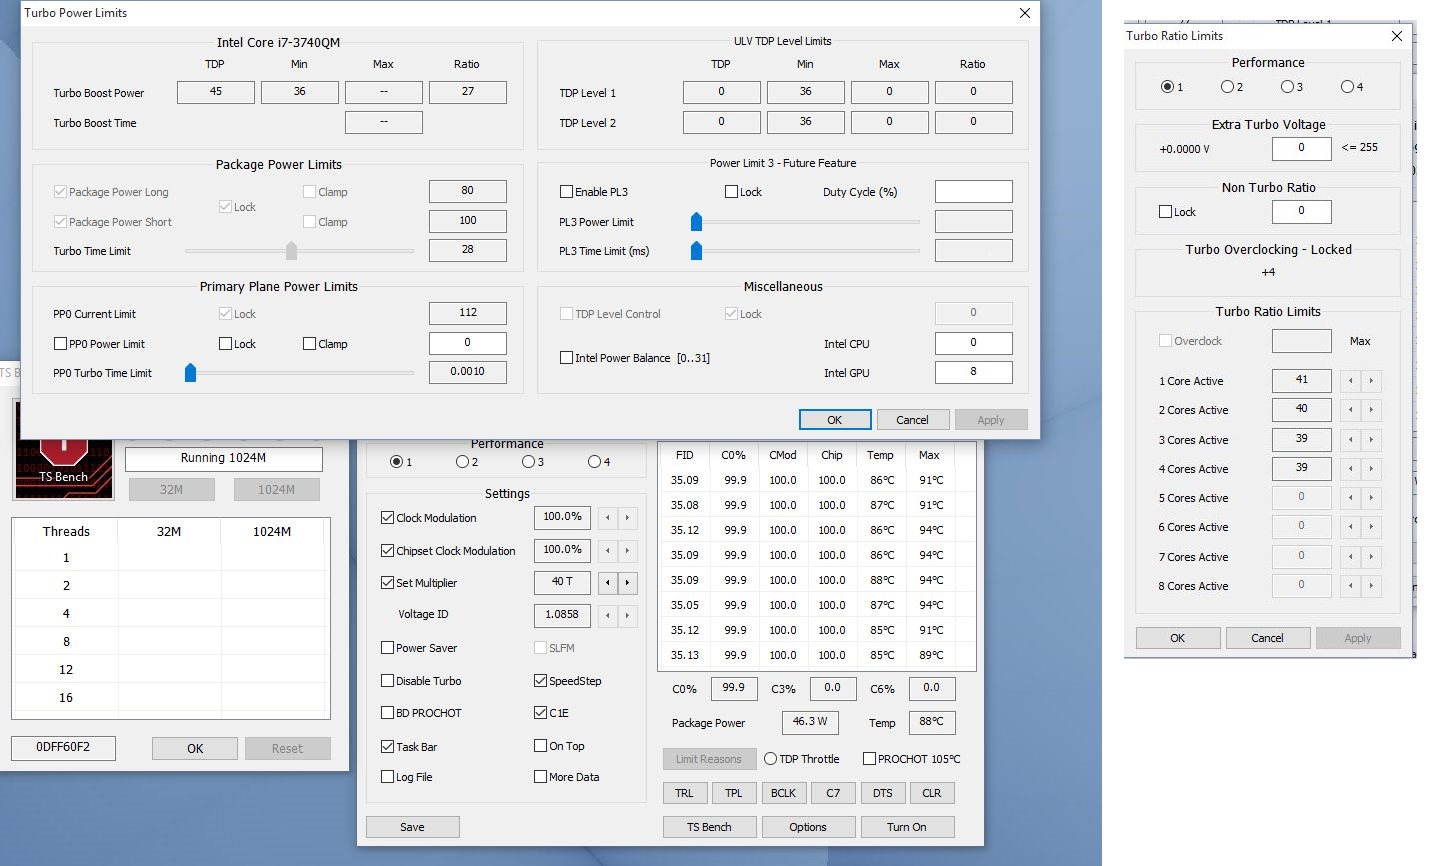
Task: Click Turbo Time Limit value field
Action: coord(468,250)
